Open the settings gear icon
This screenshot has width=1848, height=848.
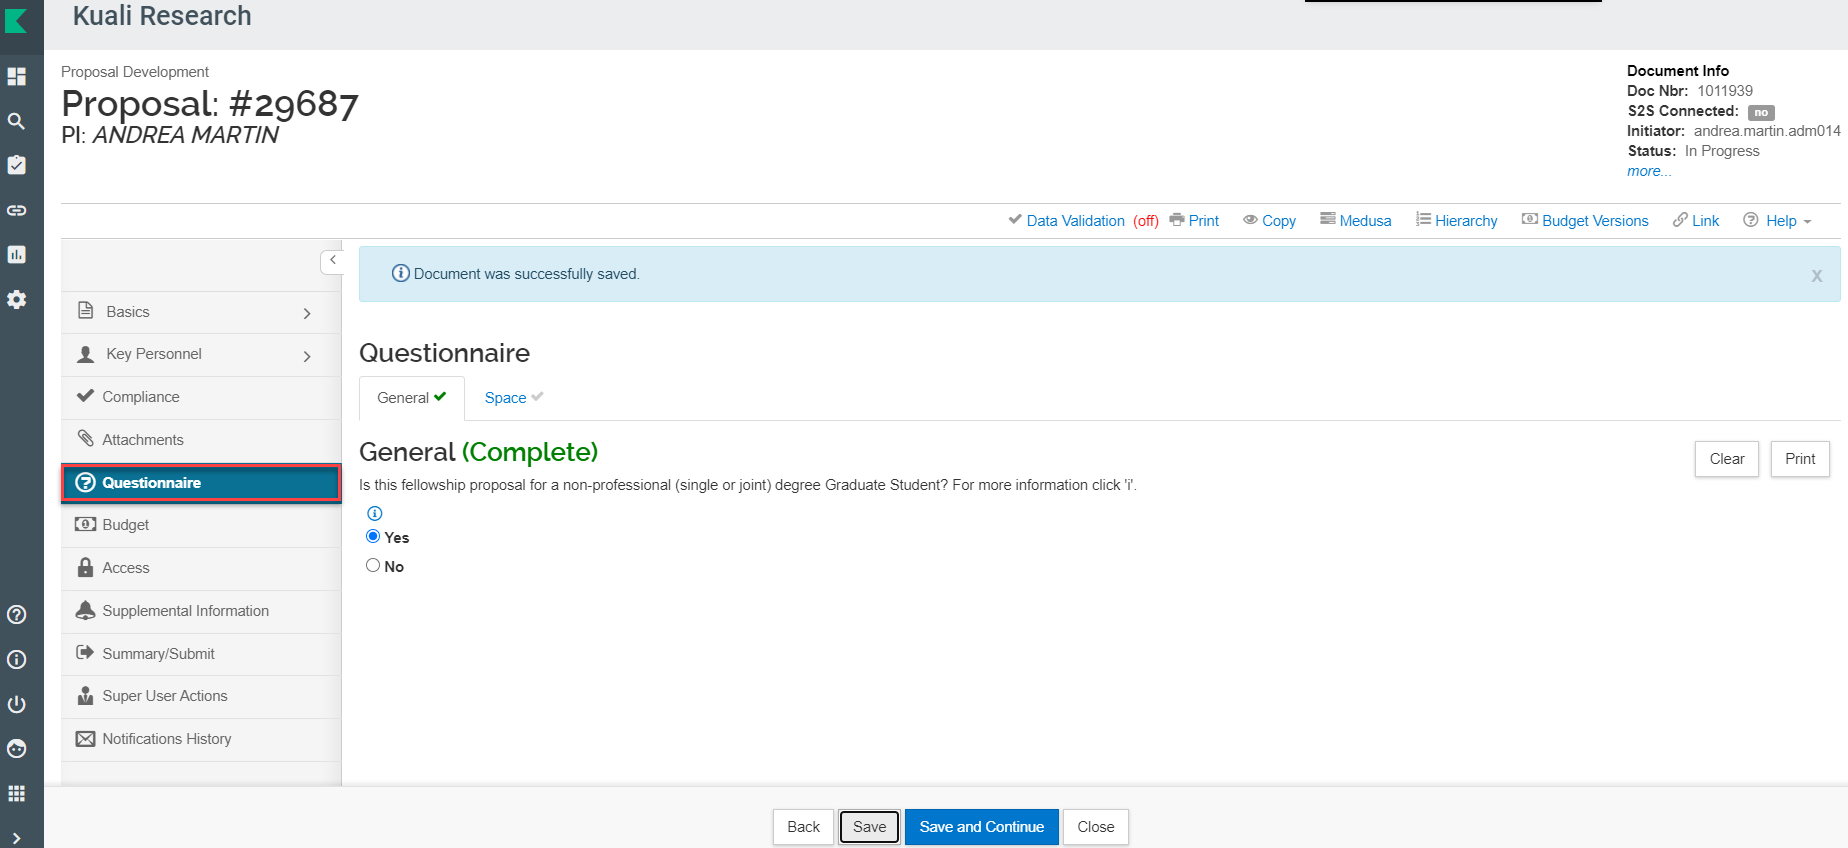click(x=17, y=299)
